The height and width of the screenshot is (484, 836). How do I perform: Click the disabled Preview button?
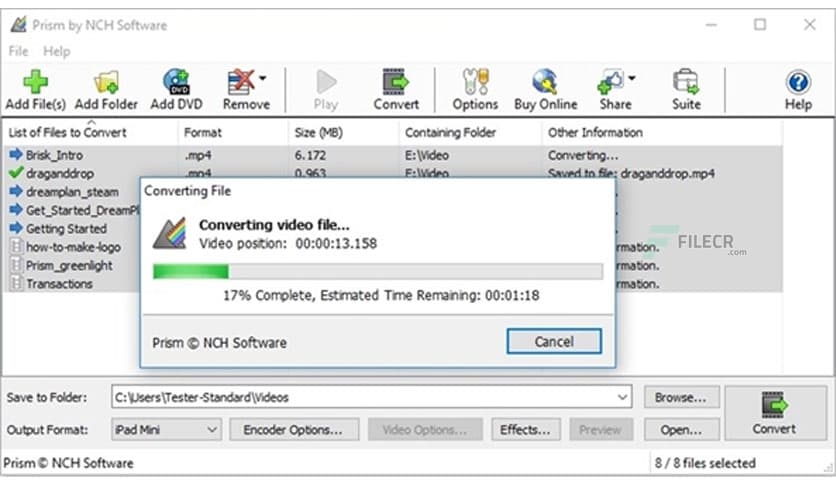(600, 429)
